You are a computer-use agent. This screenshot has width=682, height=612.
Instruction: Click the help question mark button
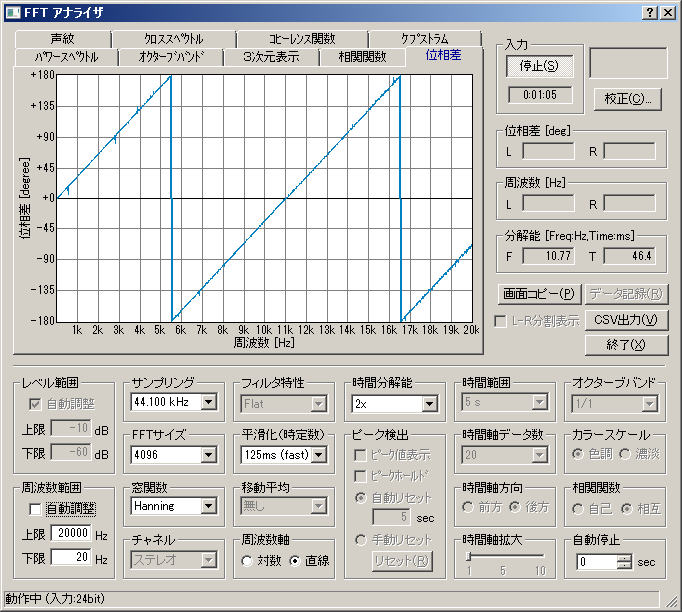(650, 13)
